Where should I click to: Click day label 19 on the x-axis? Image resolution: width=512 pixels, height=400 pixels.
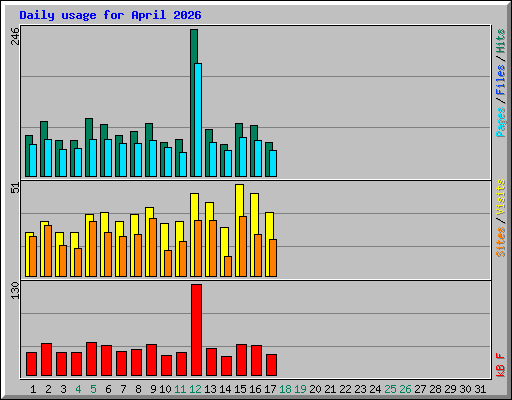(300, 389)
